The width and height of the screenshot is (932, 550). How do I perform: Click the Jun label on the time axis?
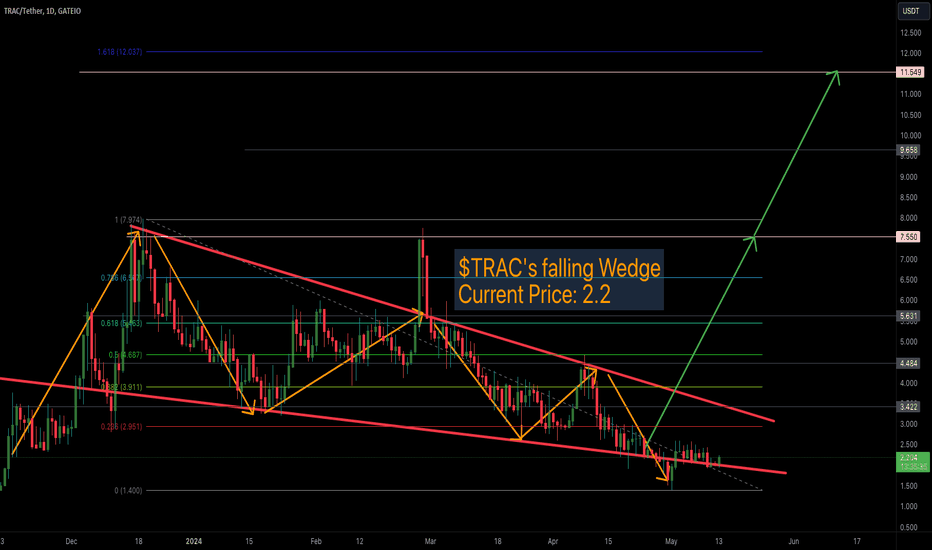point(794,541)
